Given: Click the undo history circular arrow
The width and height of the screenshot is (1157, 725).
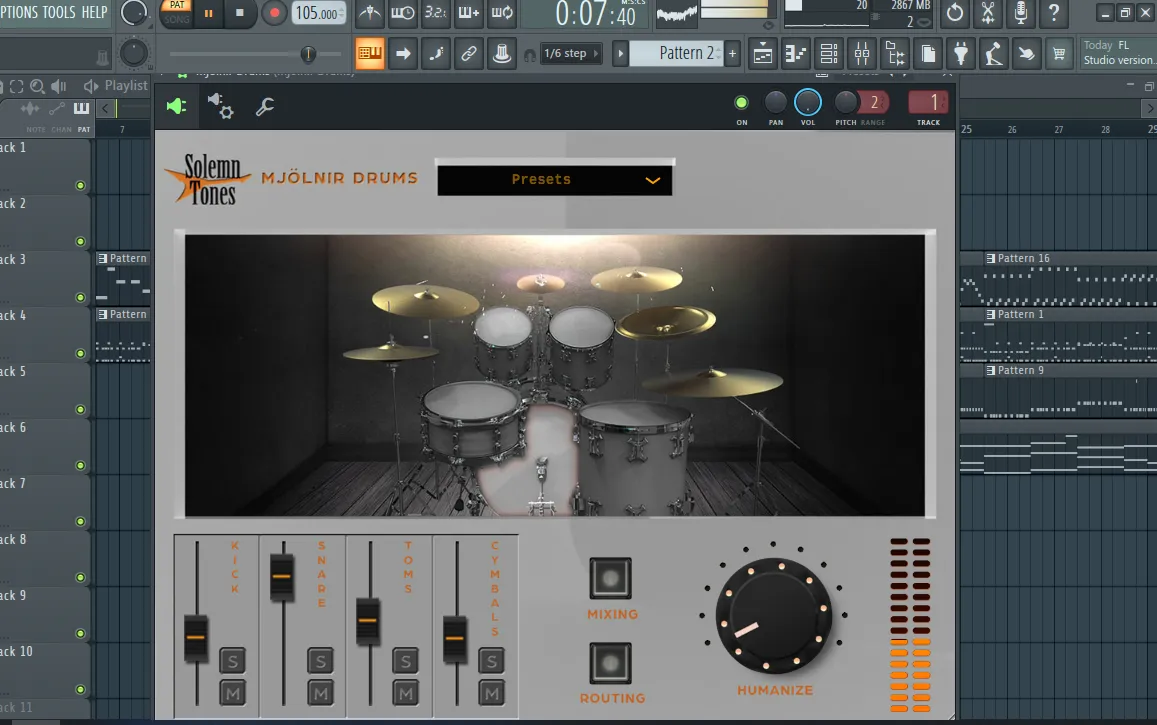Looking at the screenshot, I should (x=955, y=13).
